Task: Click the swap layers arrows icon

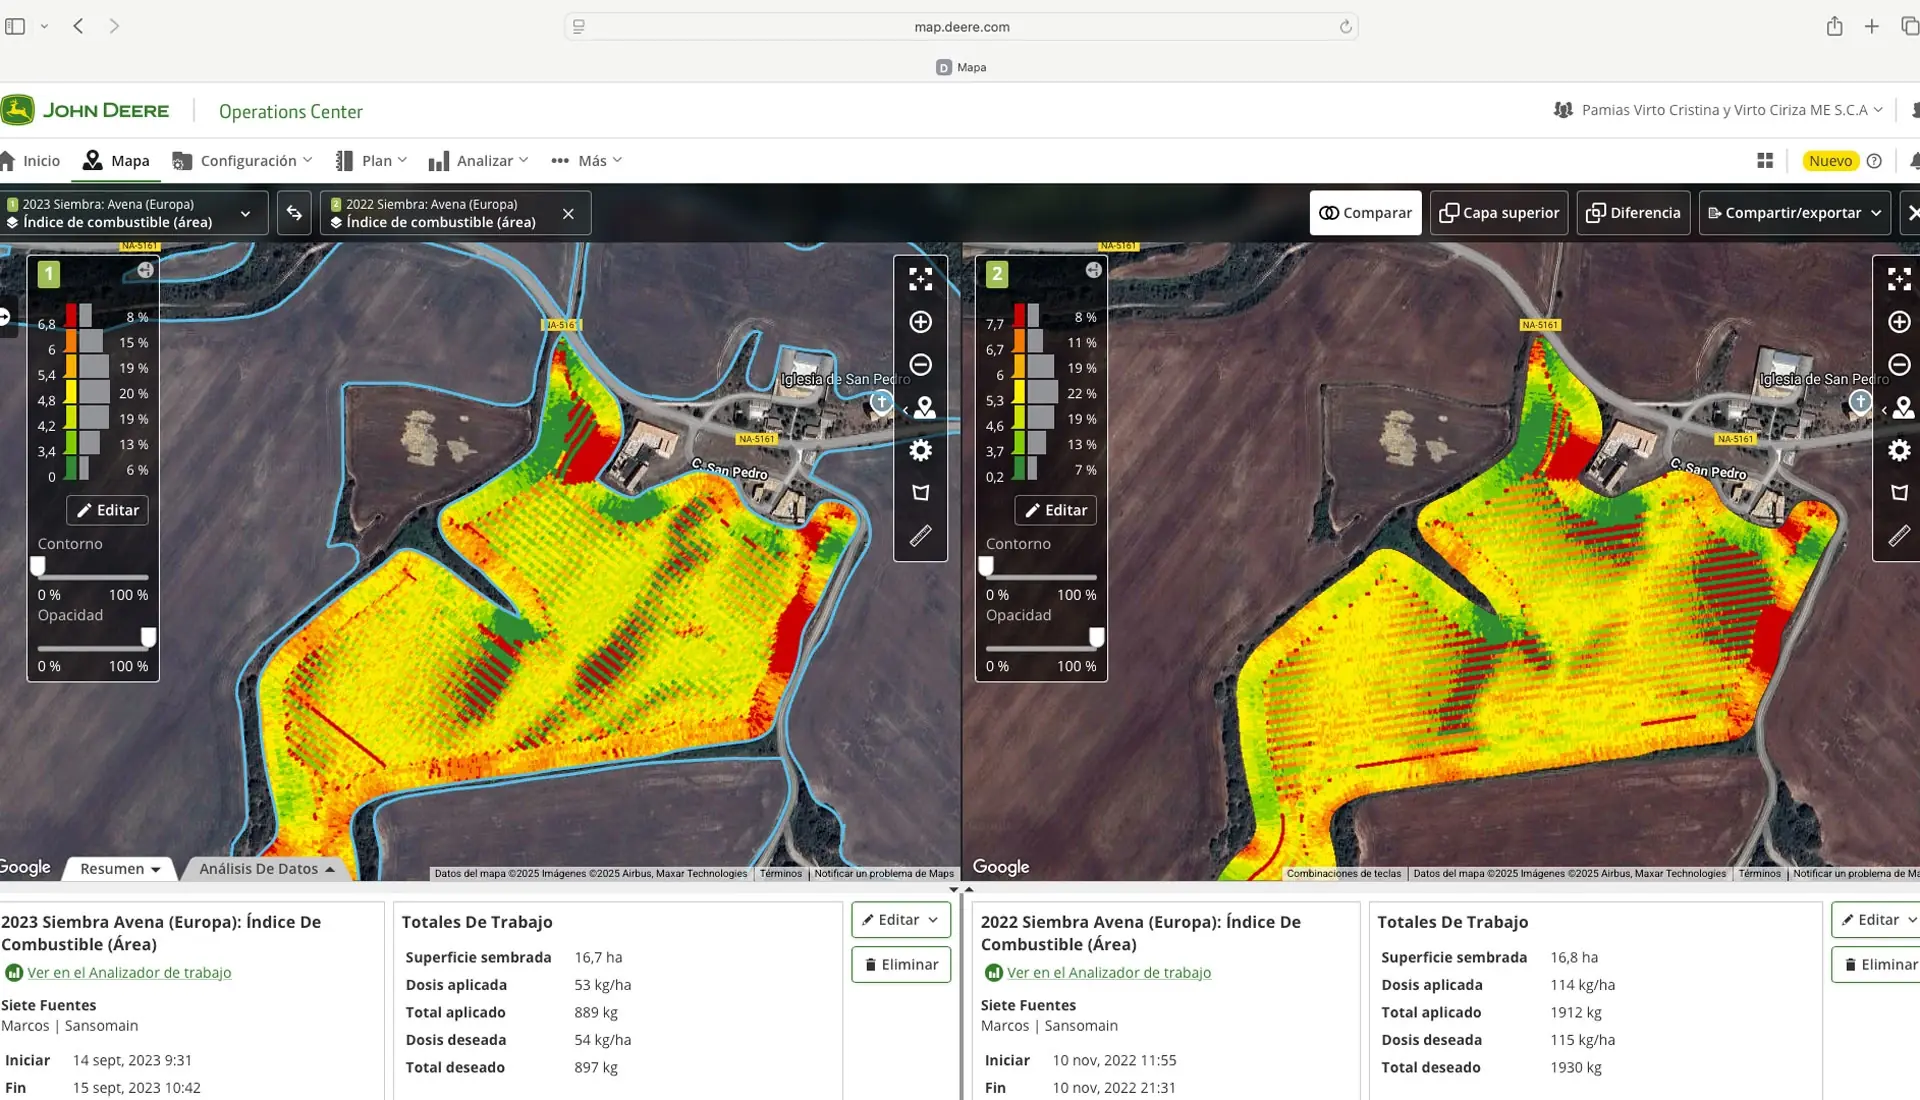Action: click(294, 213)
